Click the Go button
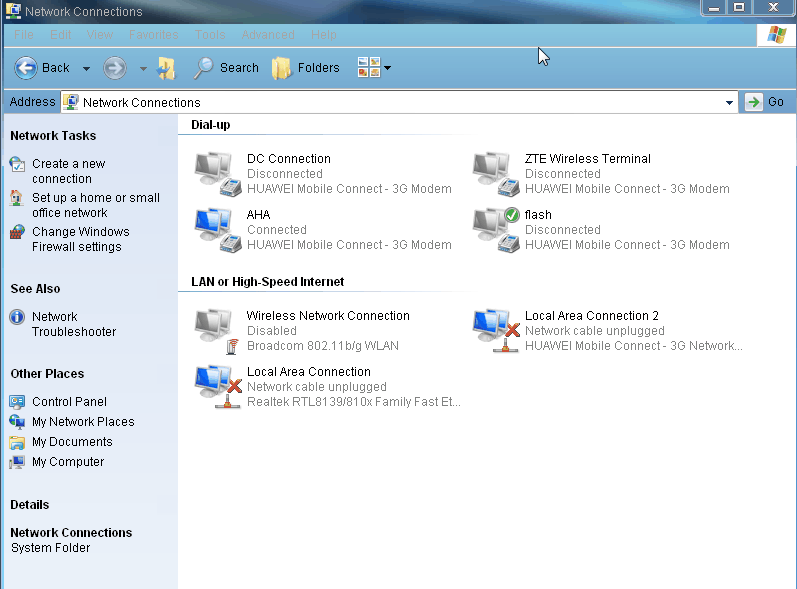 pos(764,102)
